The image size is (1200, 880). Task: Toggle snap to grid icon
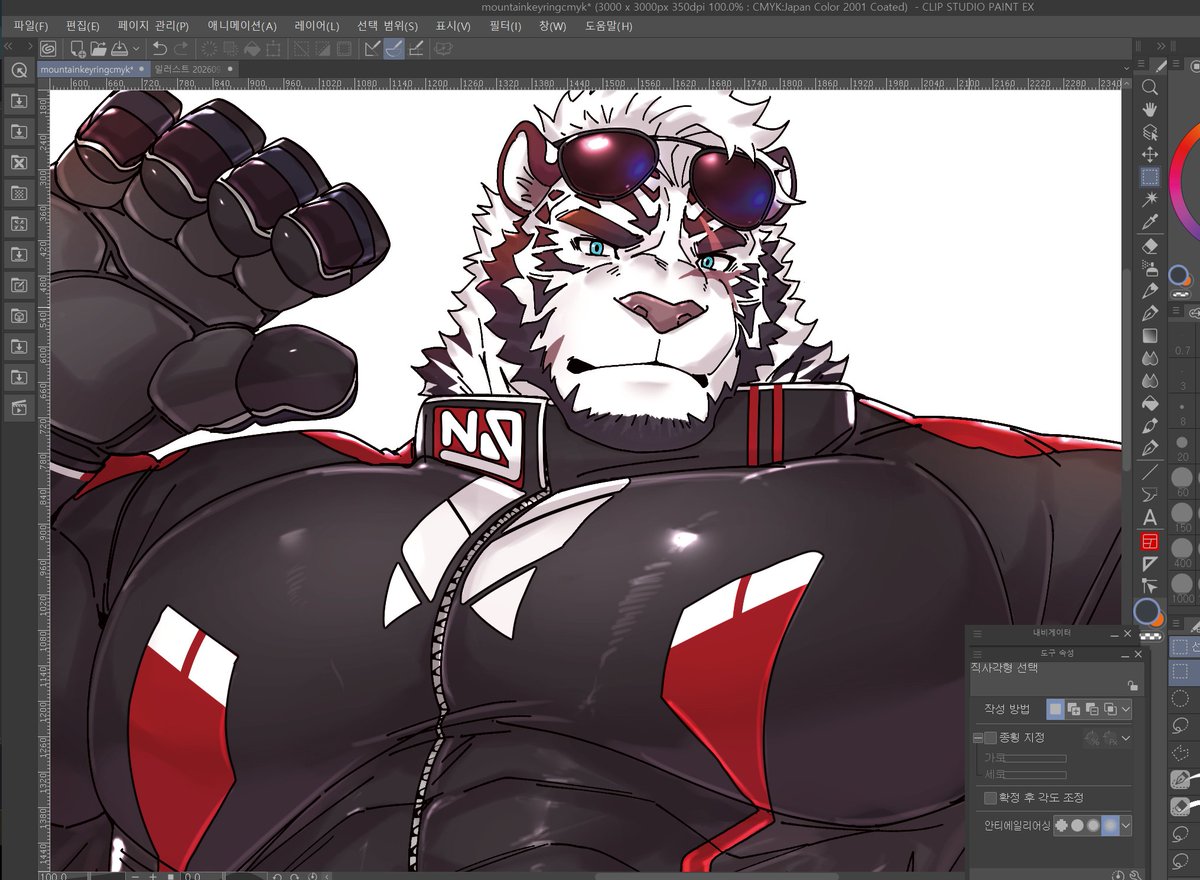416,48
